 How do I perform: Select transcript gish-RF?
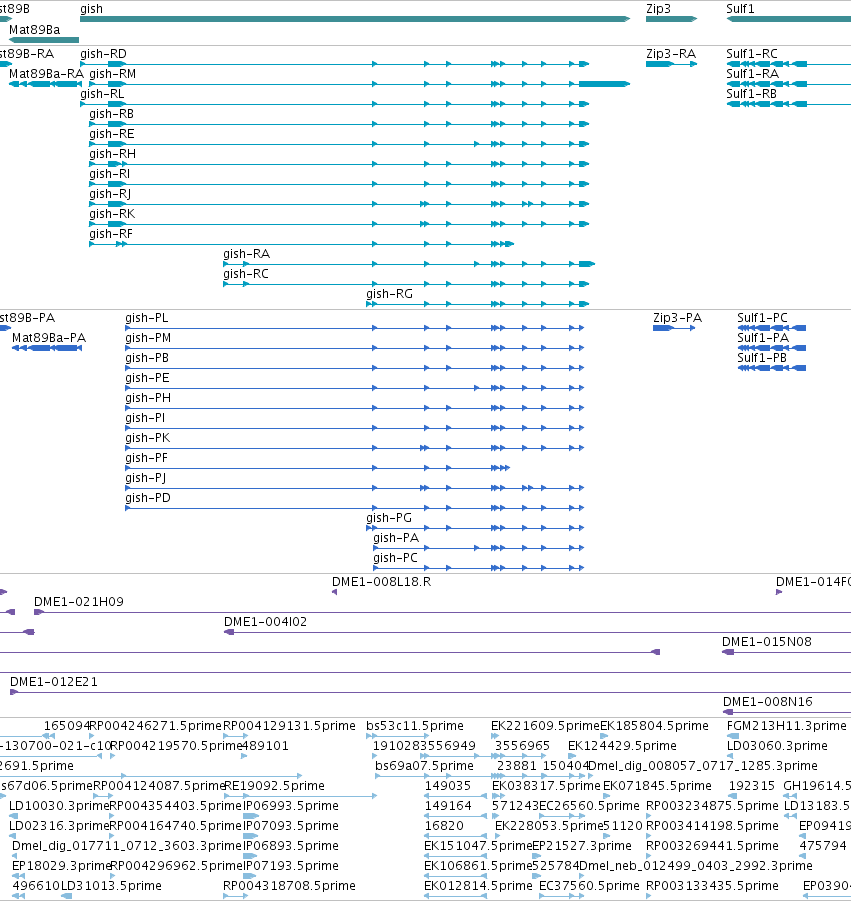[301, 244]
